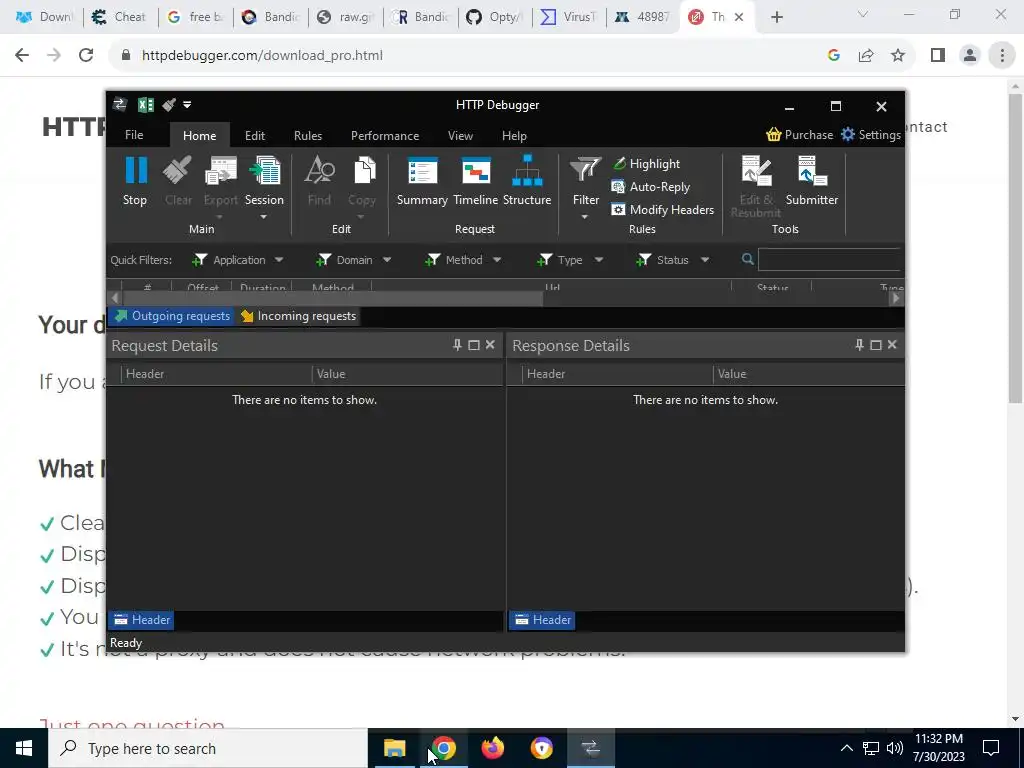The width and height of the screenshot is (1024, 768).
Task: Click the request list horizontal scrollbar
Action: tap(333, 298)
